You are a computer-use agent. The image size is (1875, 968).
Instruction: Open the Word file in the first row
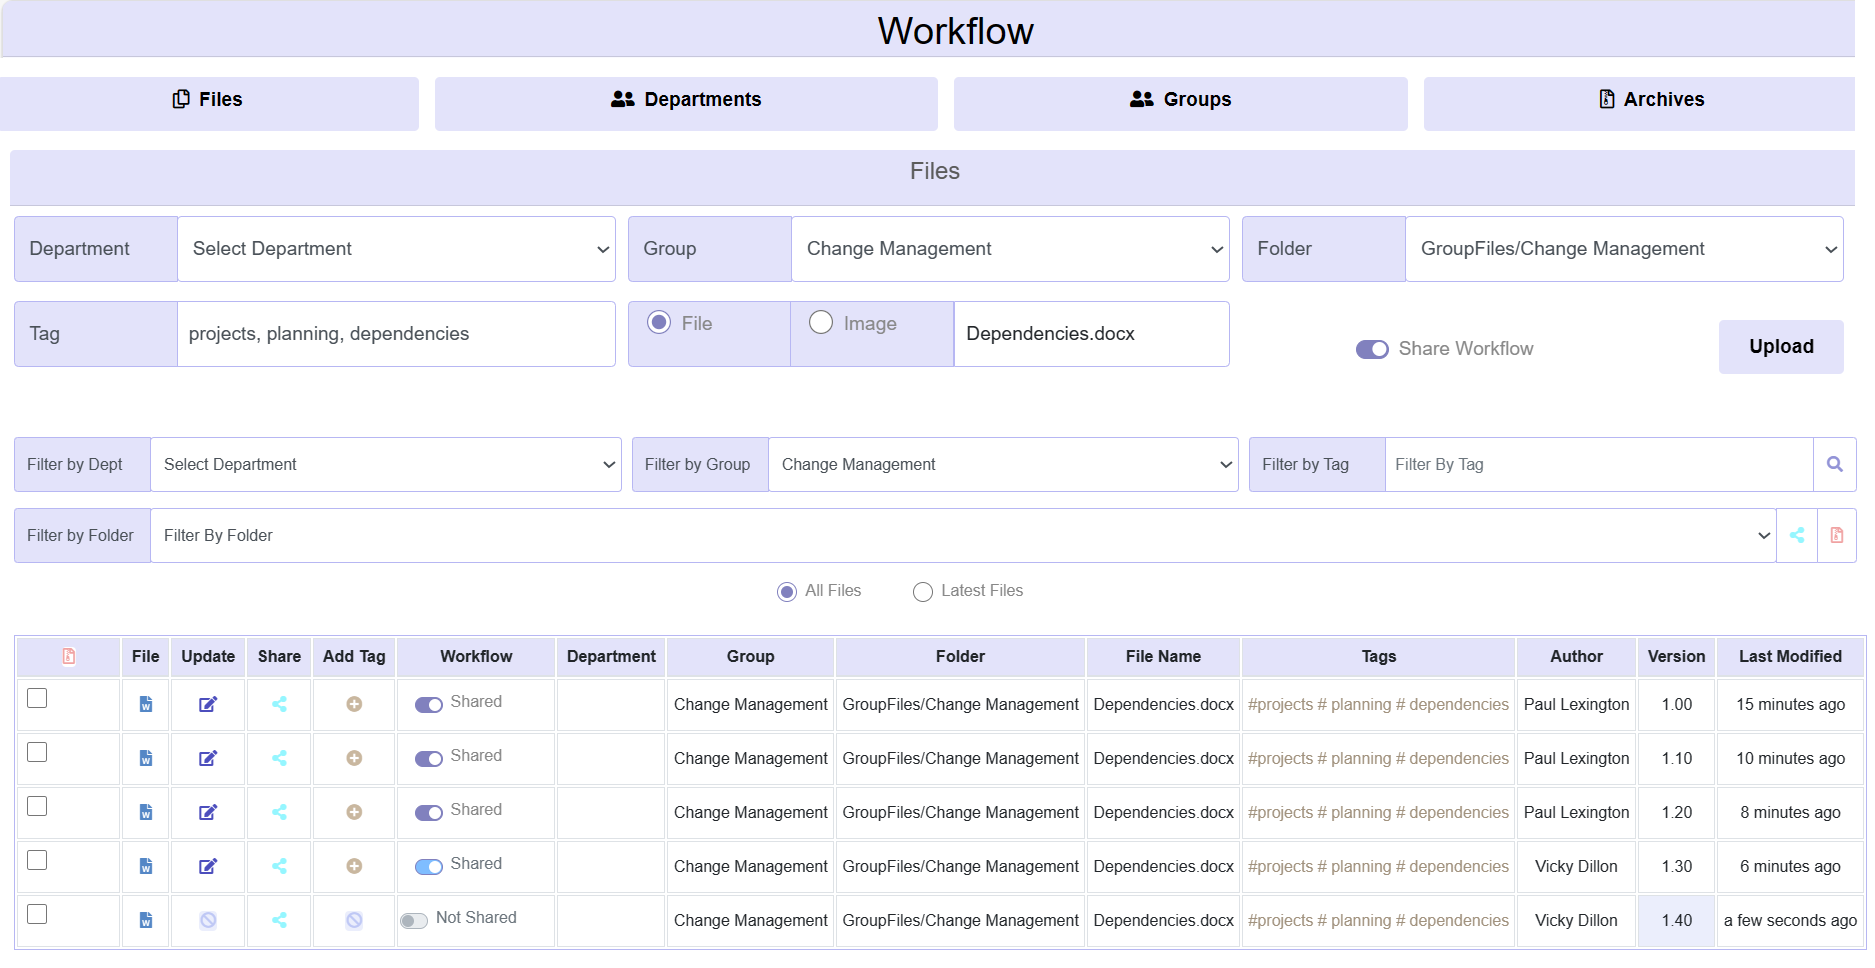pyautogui.click(x=145, y=704)
